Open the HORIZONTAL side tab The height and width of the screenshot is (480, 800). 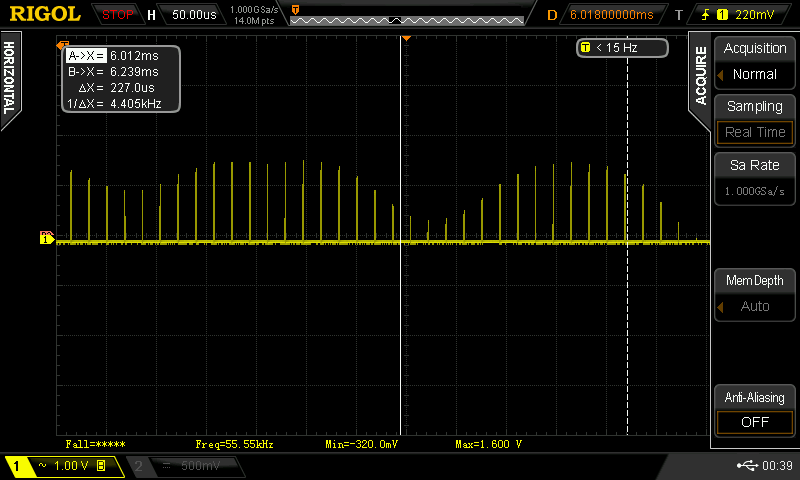click(x=10, y=79)
